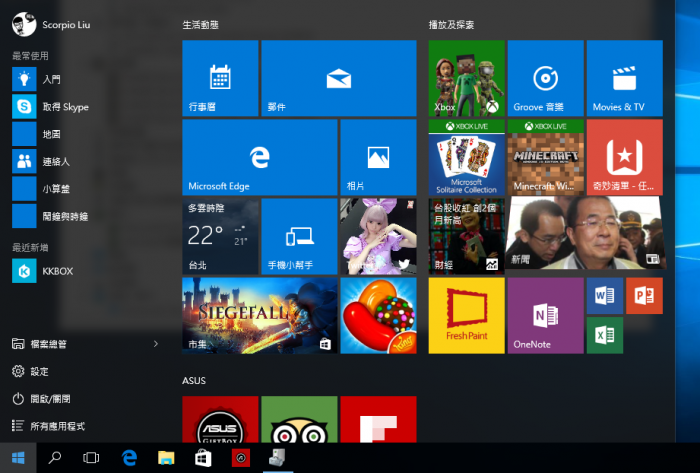700x473 pixels.
Task: Open the Fresh Paint tile
Action: (x=466, y=315)
